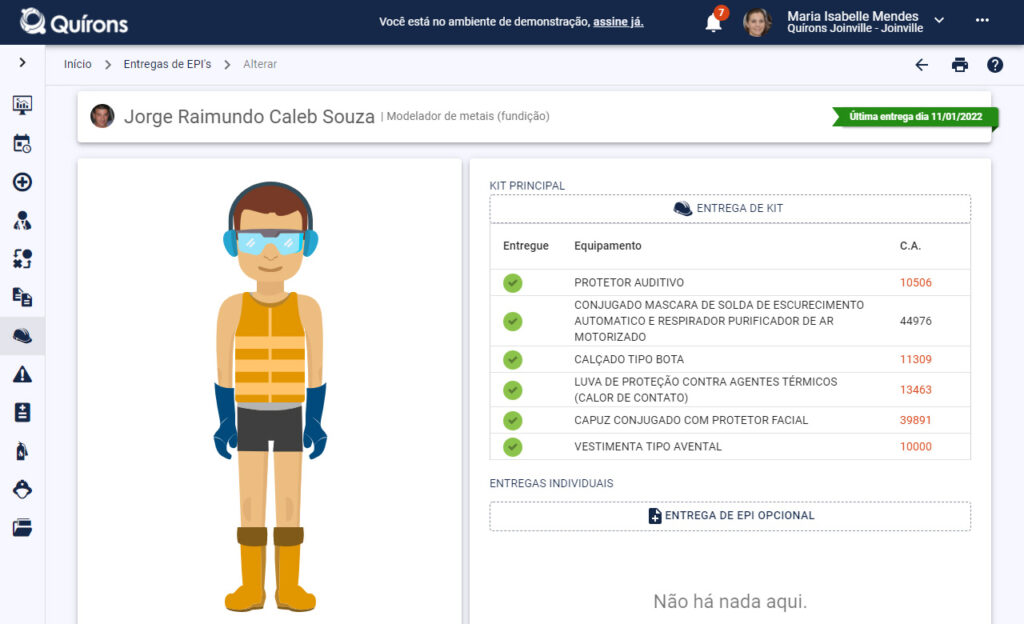Open the clipboard report sidebar icon
This screenshot has width=1024, height=624.
pos(22,413)
